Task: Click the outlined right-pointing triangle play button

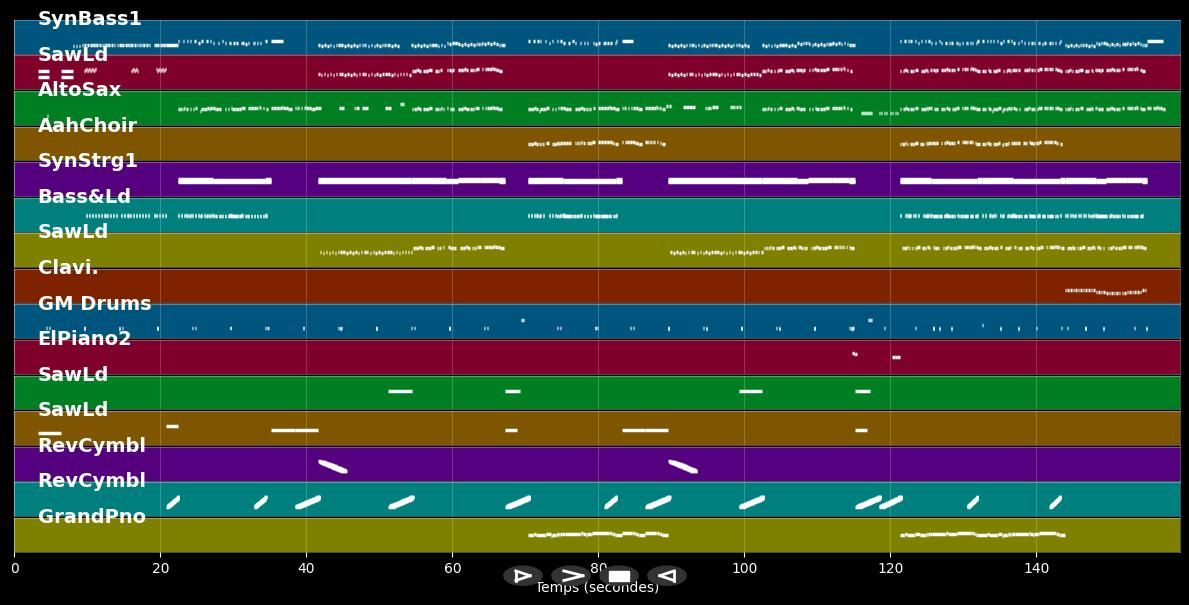Action: [522, 576]
